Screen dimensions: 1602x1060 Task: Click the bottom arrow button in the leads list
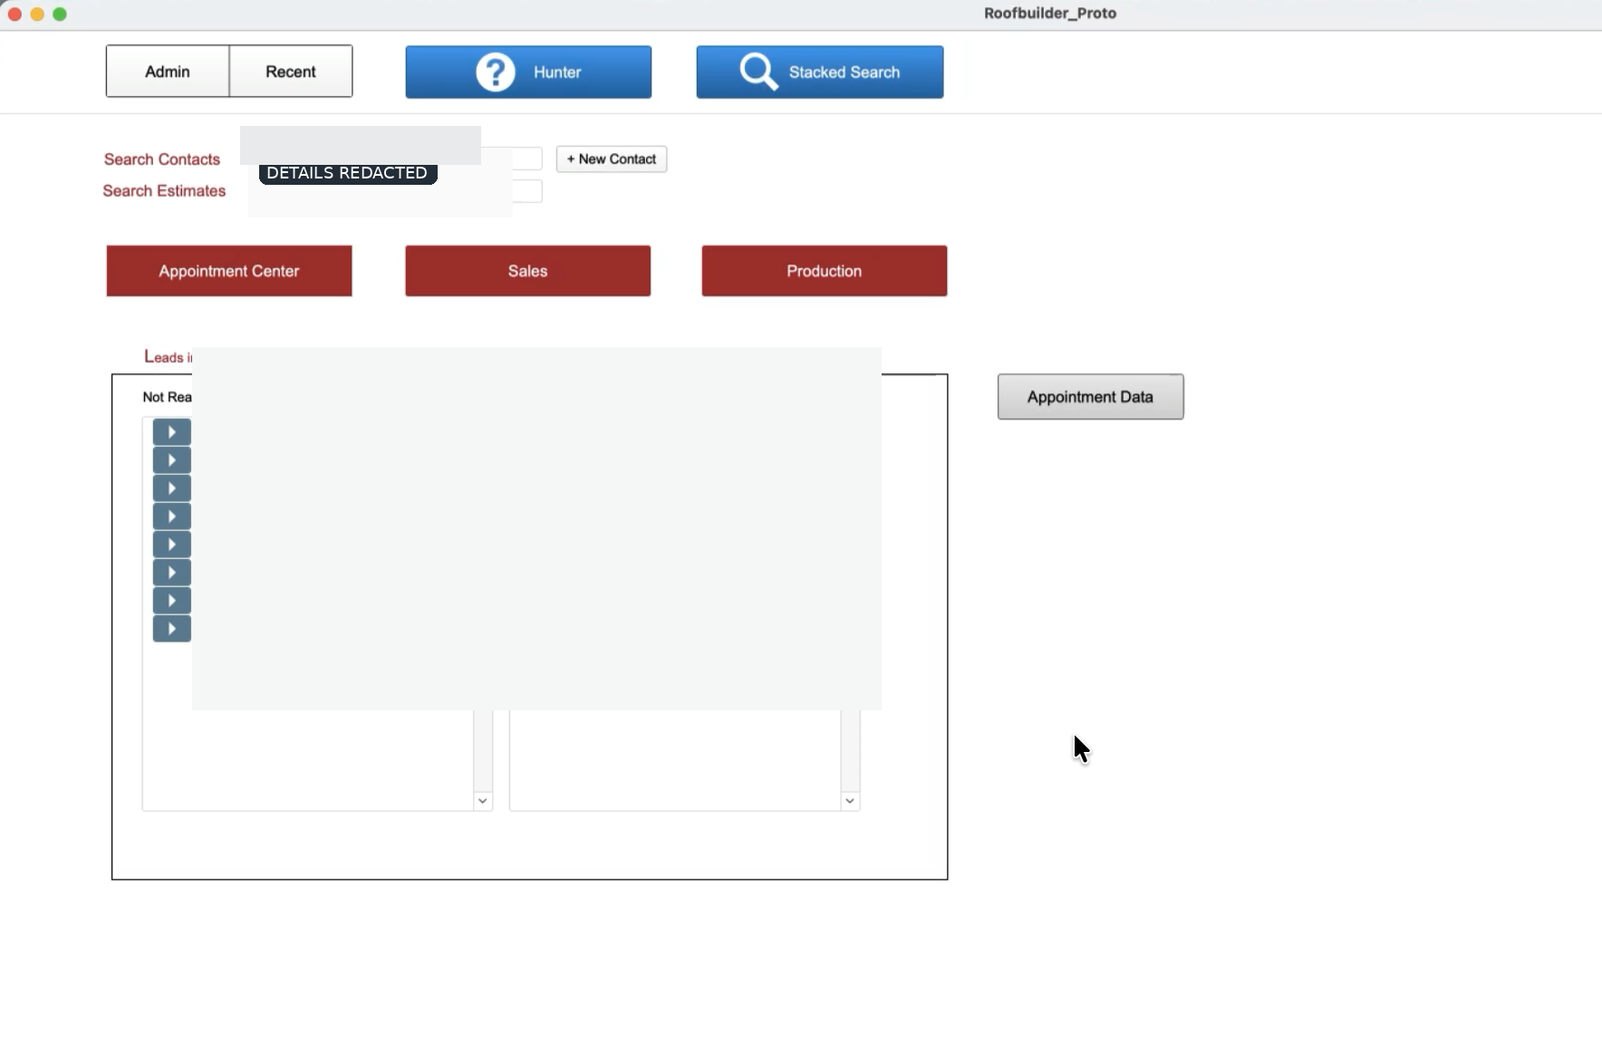(172, 628)
